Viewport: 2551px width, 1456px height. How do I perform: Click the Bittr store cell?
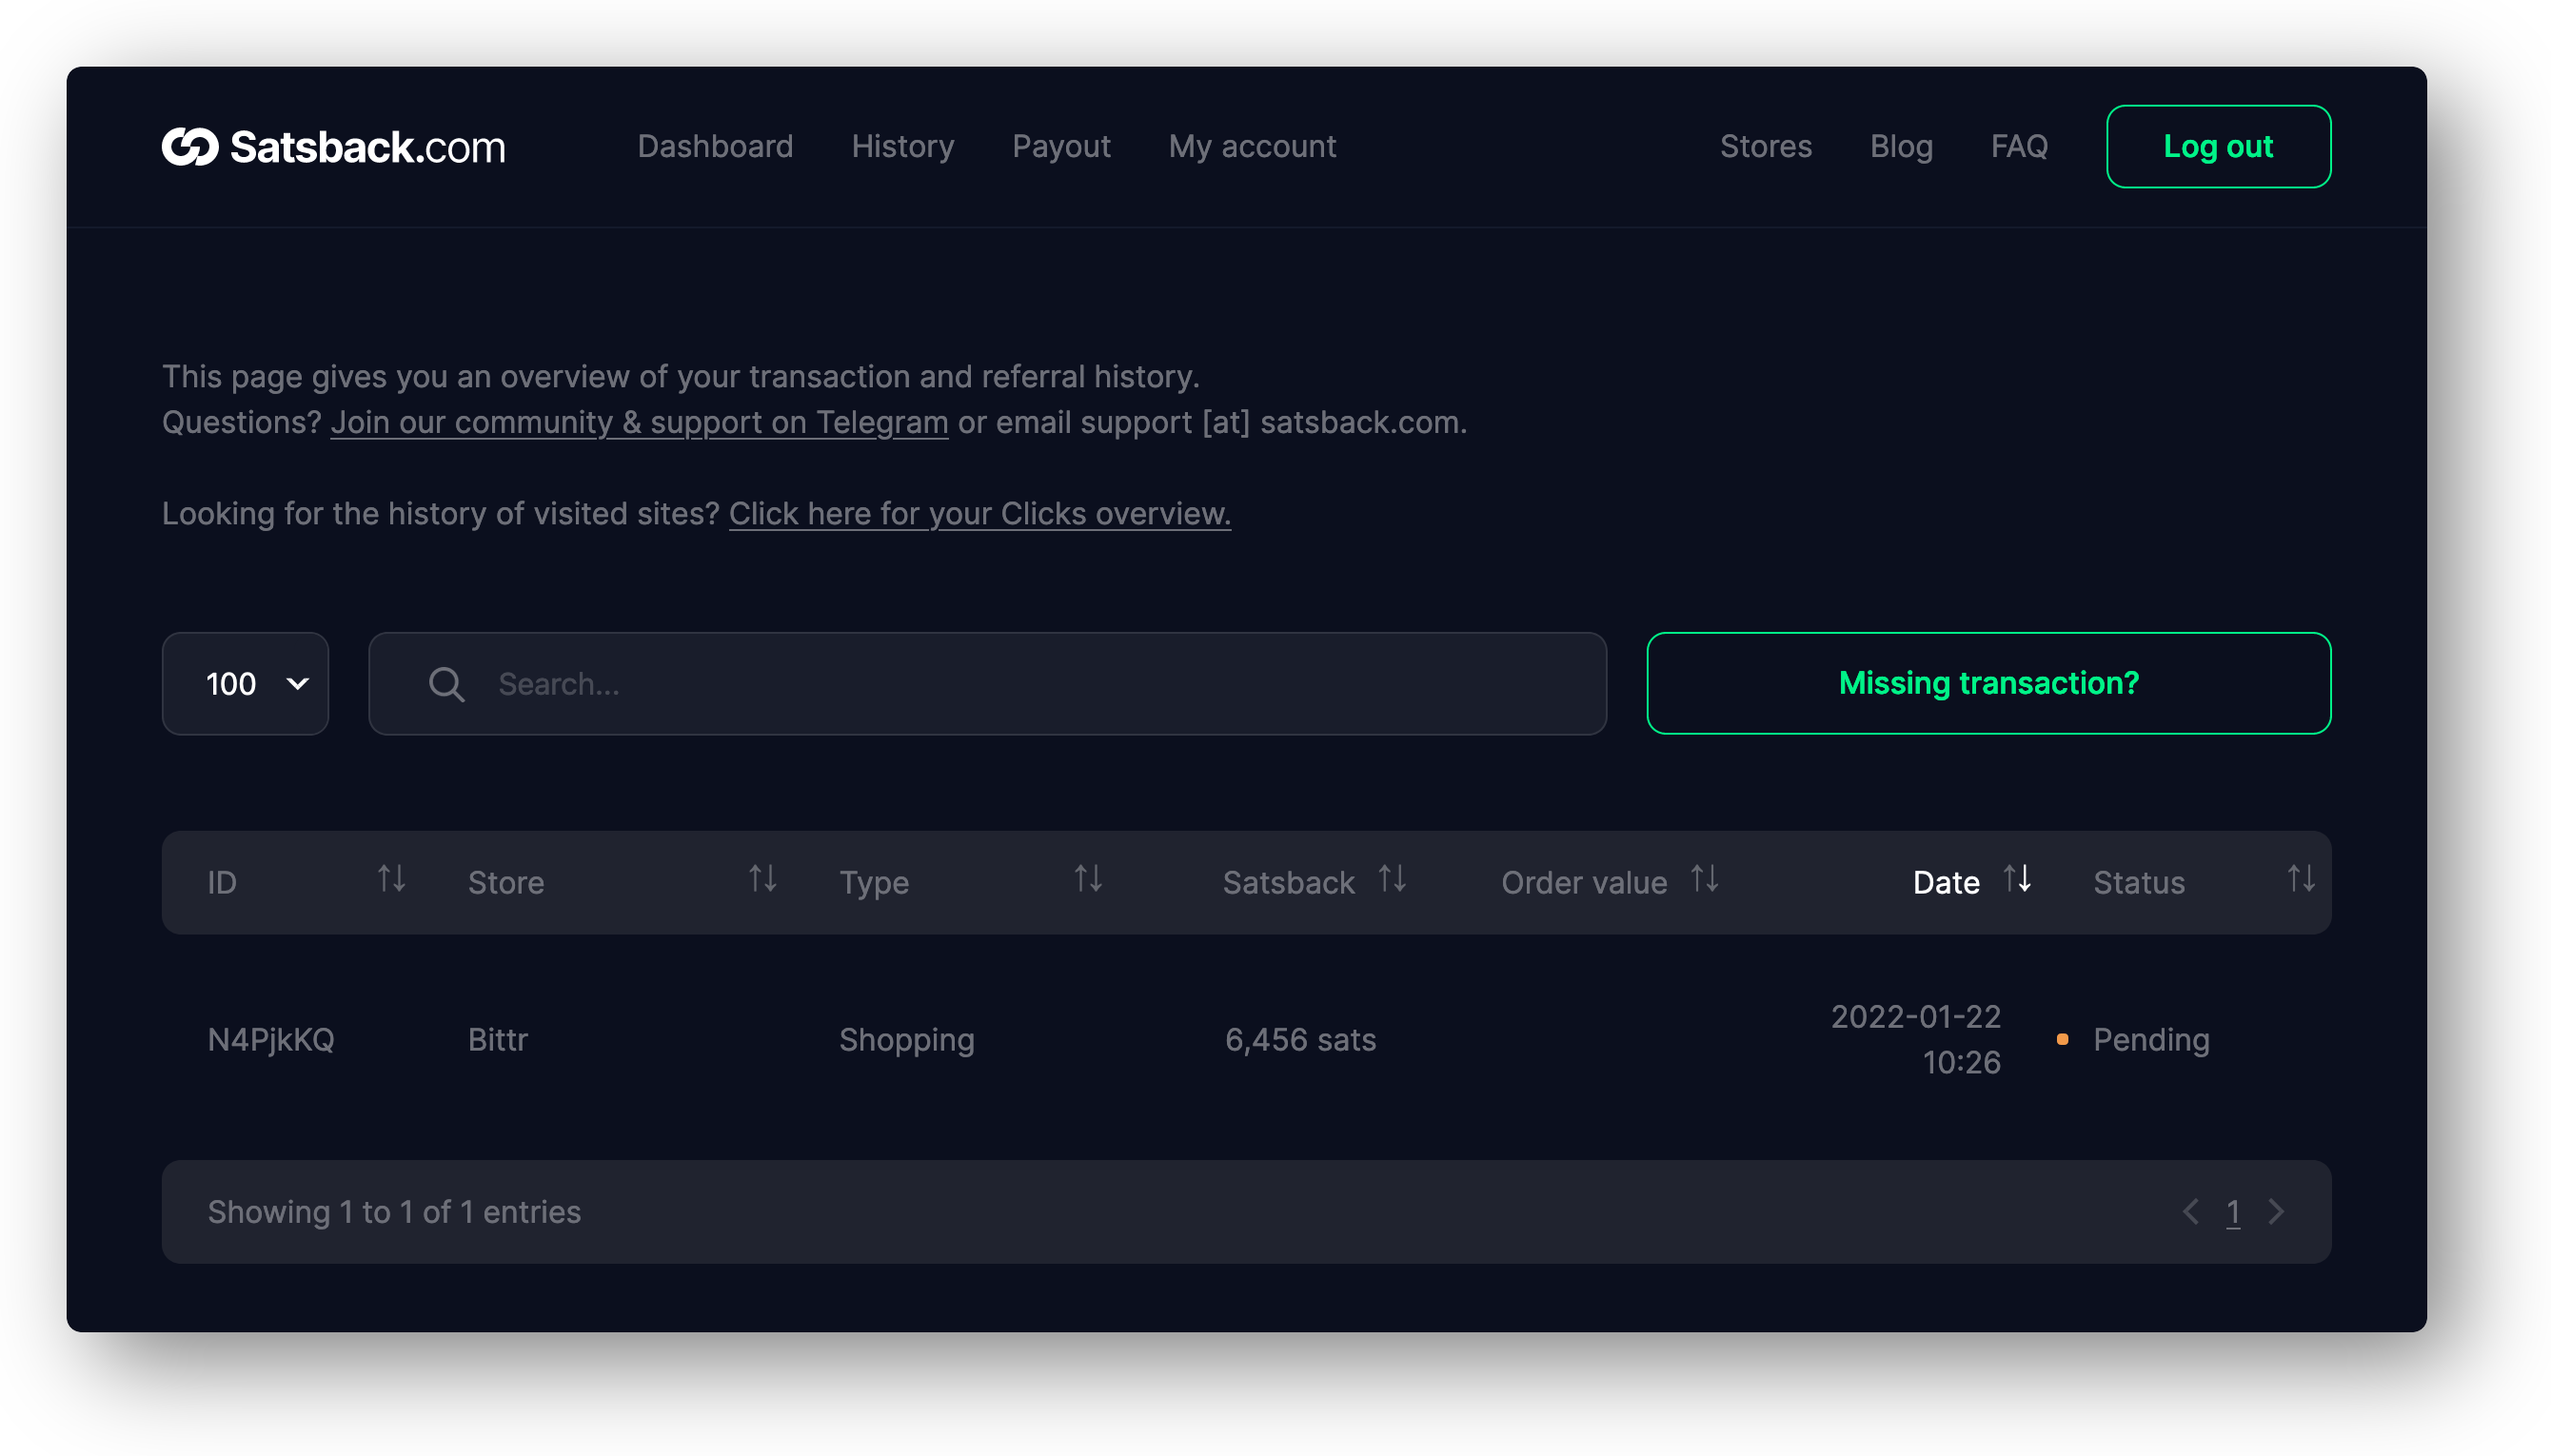(497, 1040)
